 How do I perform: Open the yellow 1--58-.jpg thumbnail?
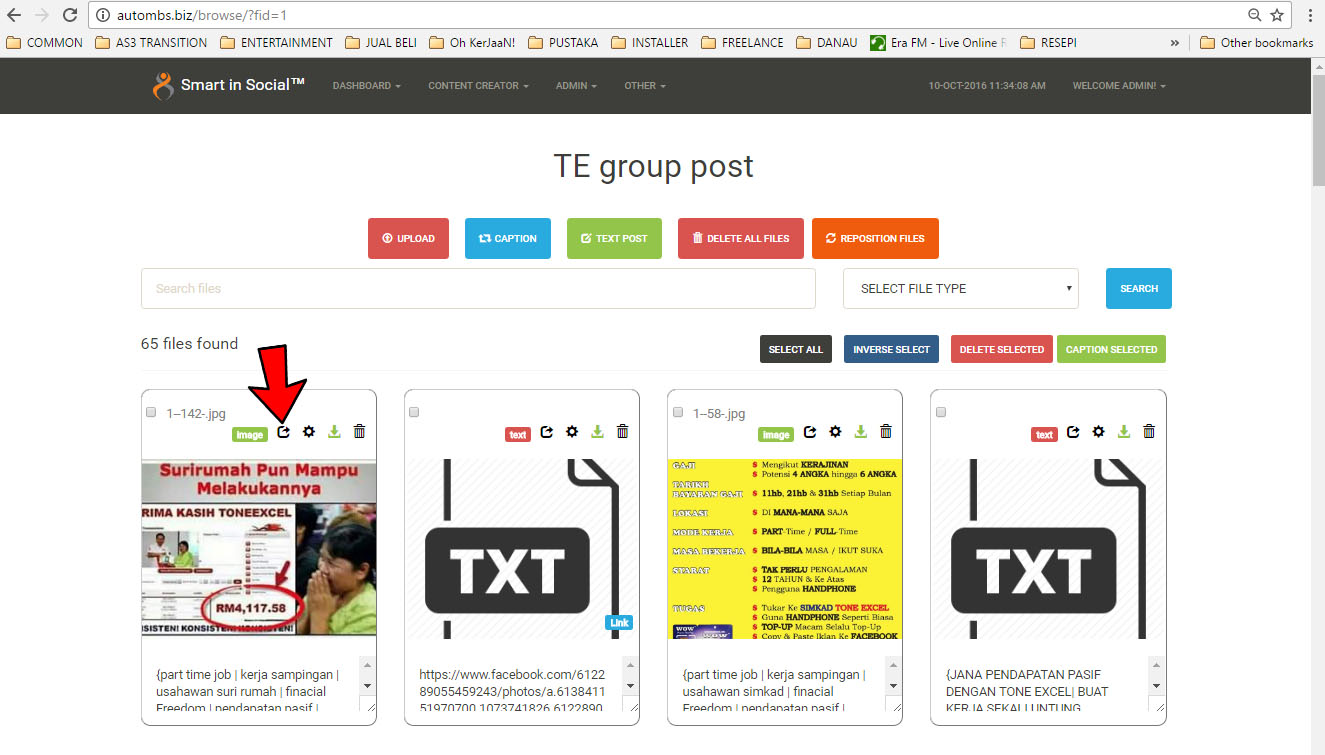point(784,548)
